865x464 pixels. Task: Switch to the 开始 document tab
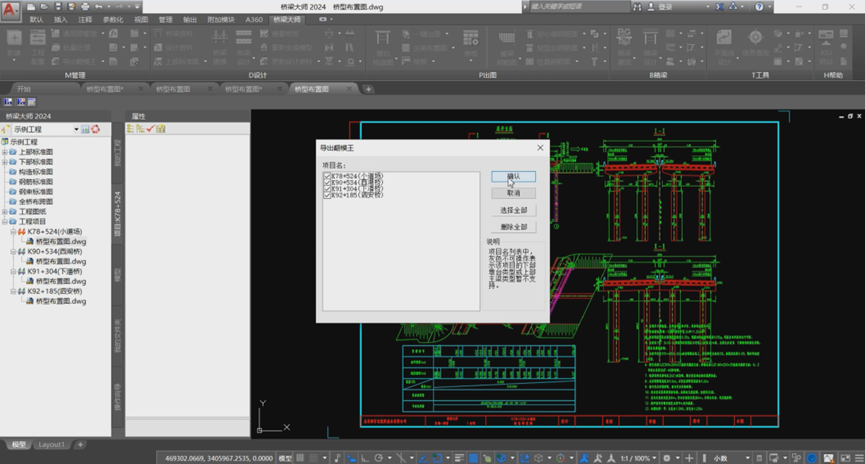pyautogui.click(x=24, y=89)
